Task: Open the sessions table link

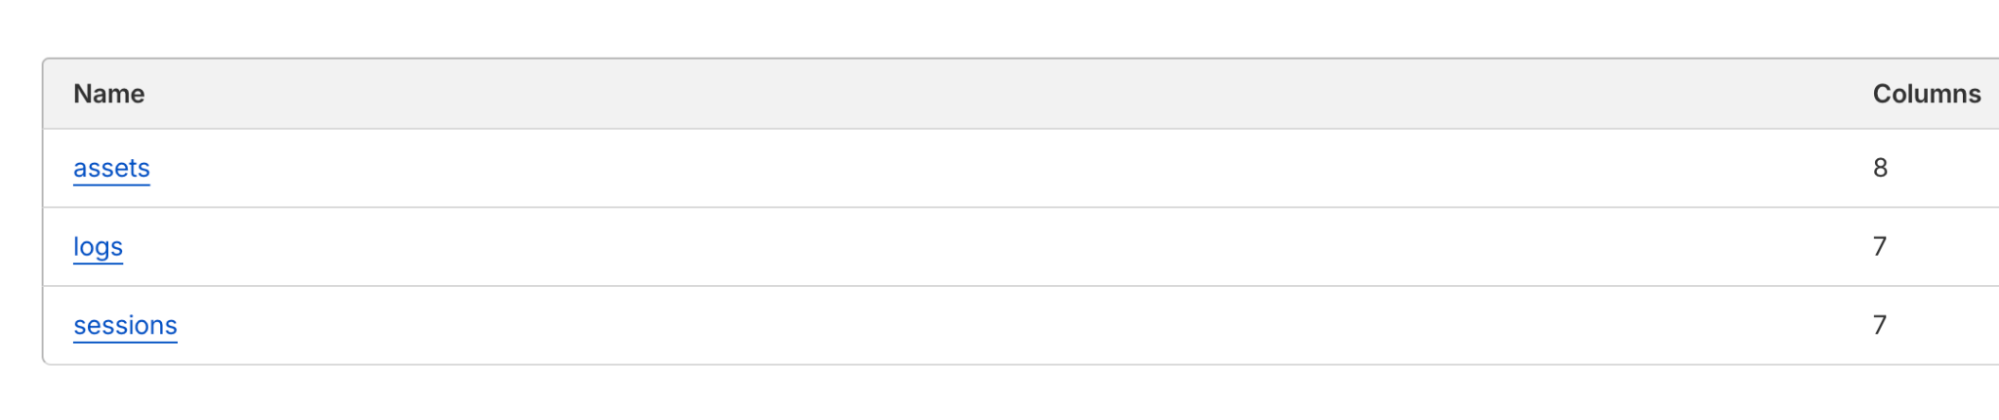Action: click(125, 326)
